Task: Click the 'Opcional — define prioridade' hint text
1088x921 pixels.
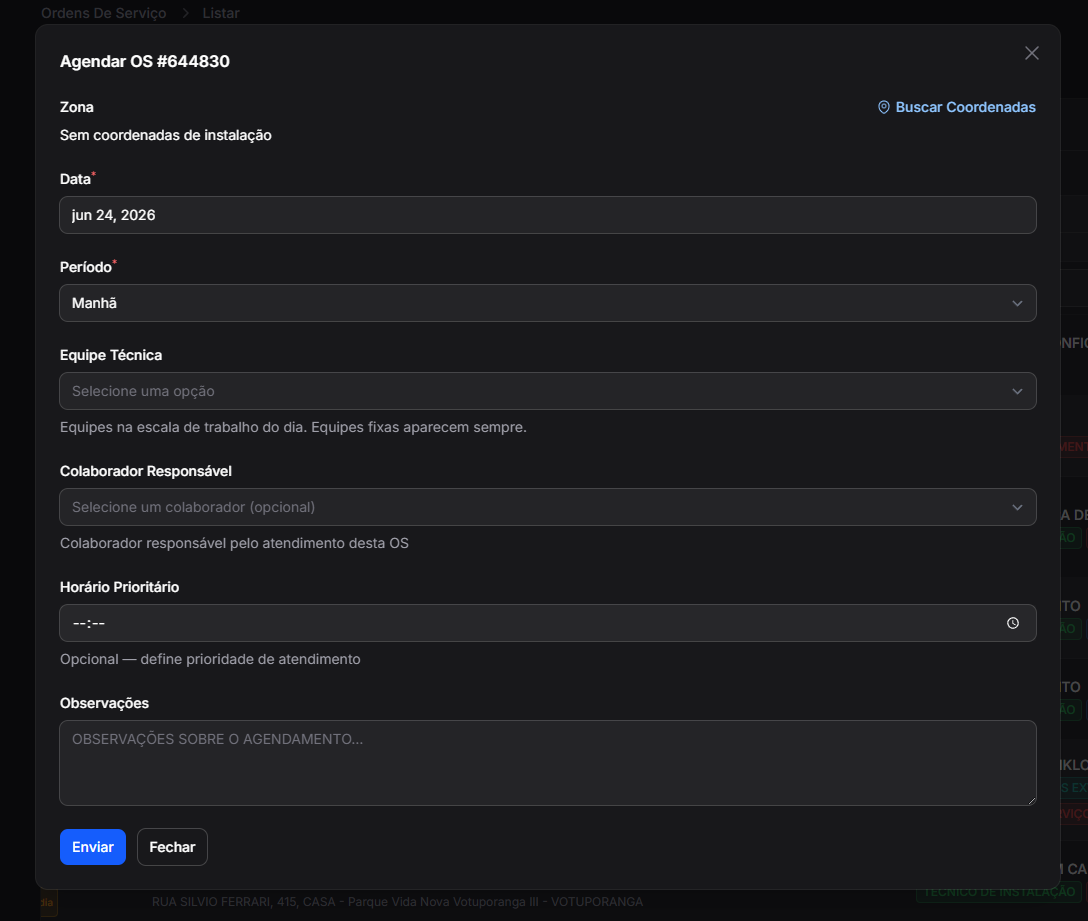Action: (x=210, y=659)
